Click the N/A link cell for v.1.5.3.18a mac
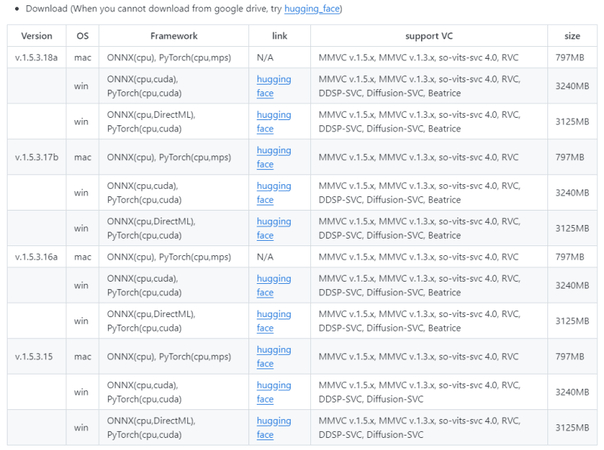Image resolution: width=604 pixels, height=450 pixels. click(266, 58)
